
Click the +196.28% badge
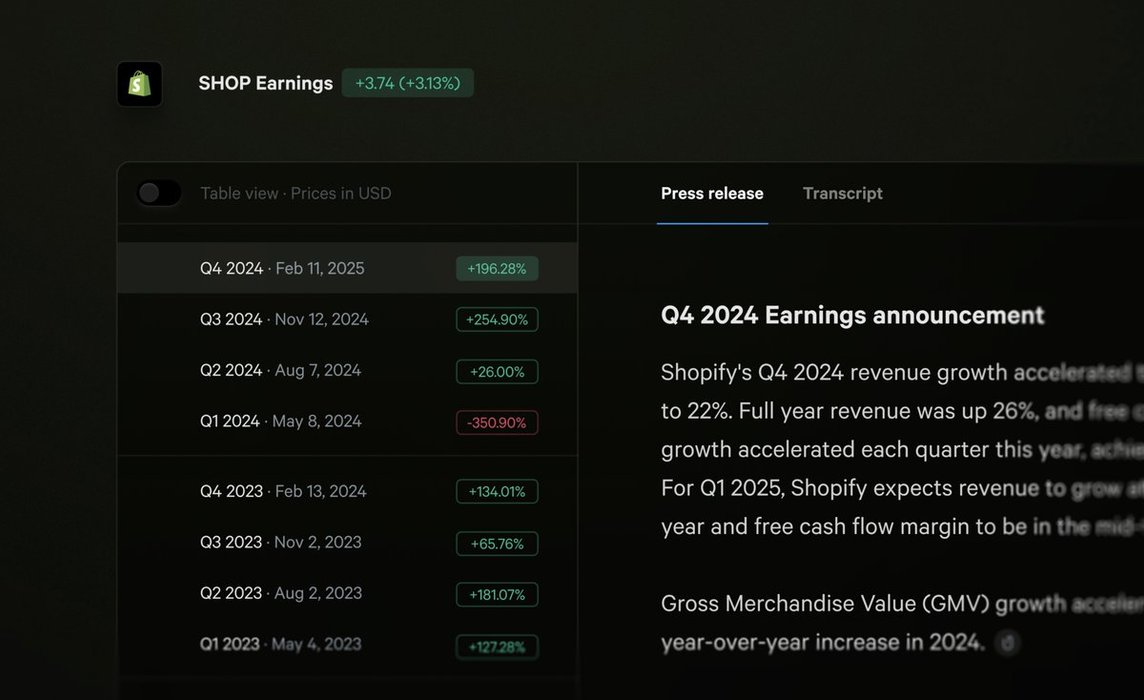[x=497, y=269]
